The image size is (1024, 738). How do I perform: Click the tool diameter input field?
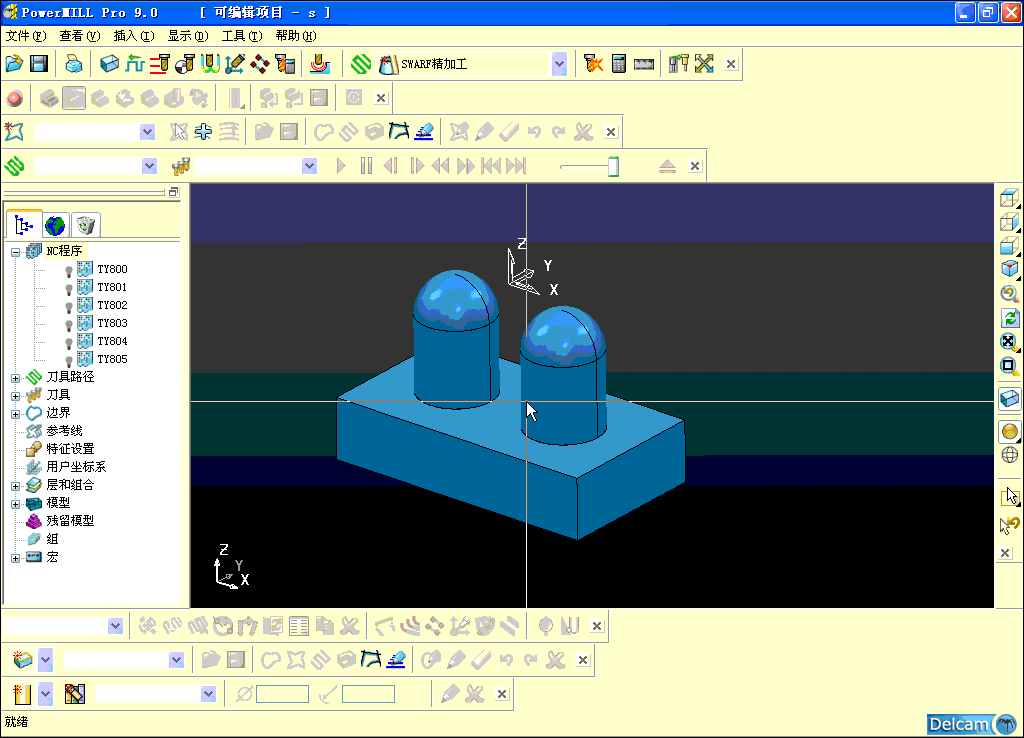click(282, 694)
